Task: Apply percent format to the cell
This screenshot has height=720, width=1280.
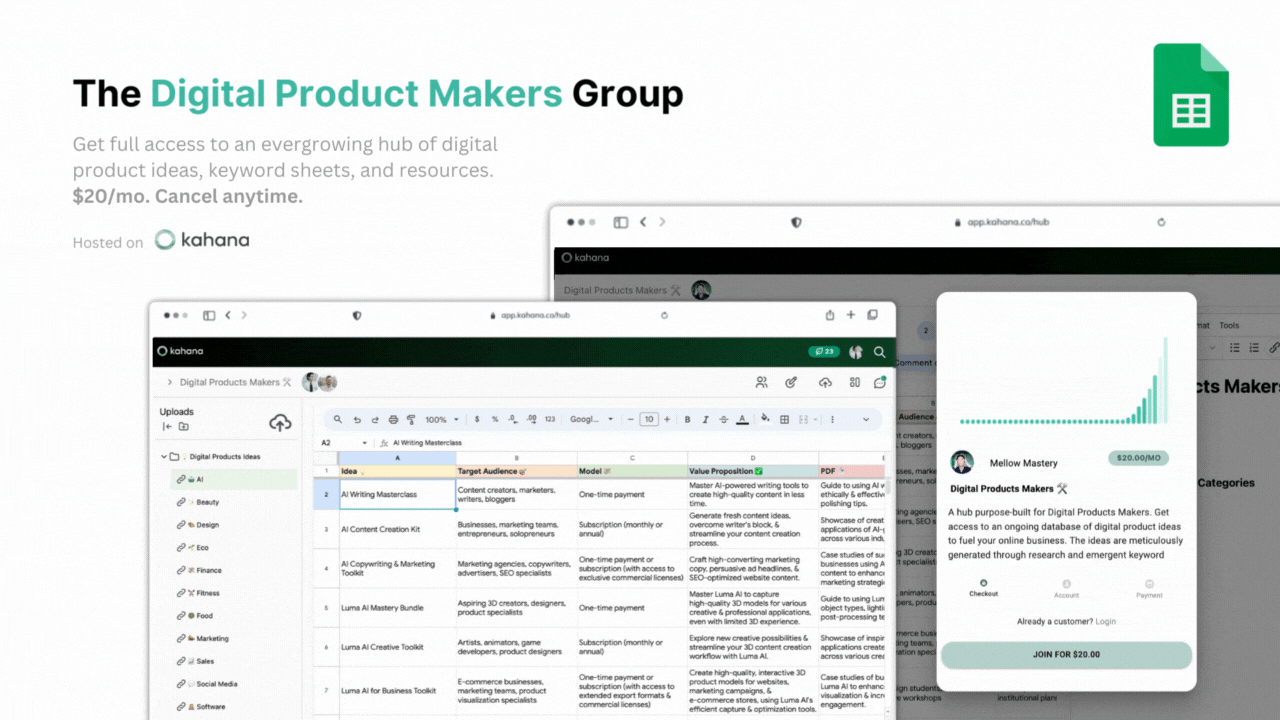Action: (x=496, y=420)
